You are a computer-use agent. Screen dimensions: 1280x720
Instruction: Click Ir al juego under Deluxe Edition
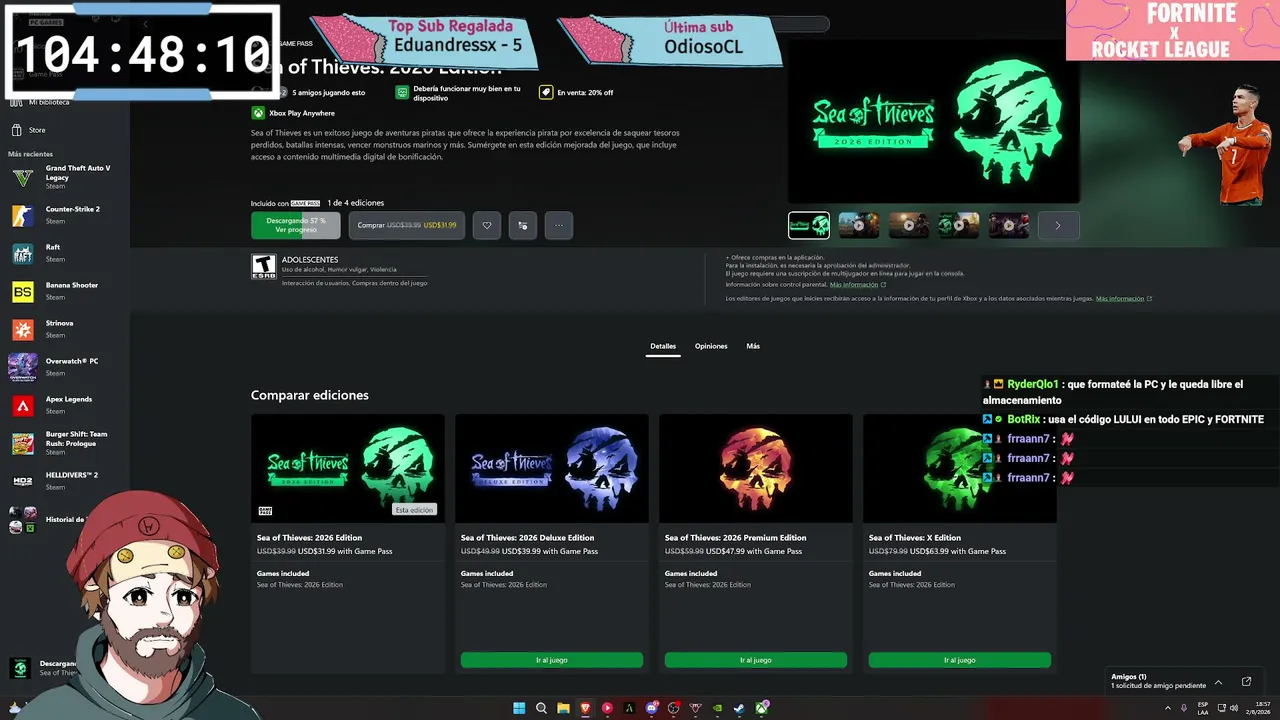pyautogui.click(x=552, y=660)
